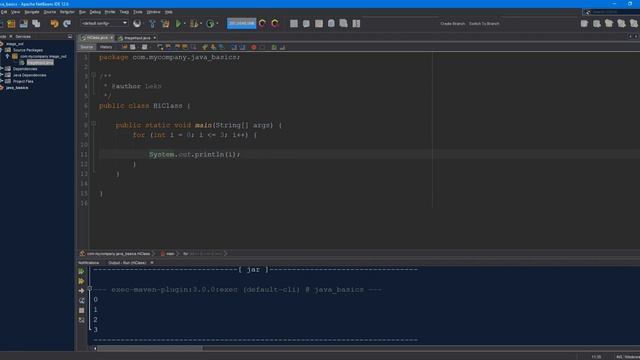Click the copy files icon in main toolbar

pos(36,24)
